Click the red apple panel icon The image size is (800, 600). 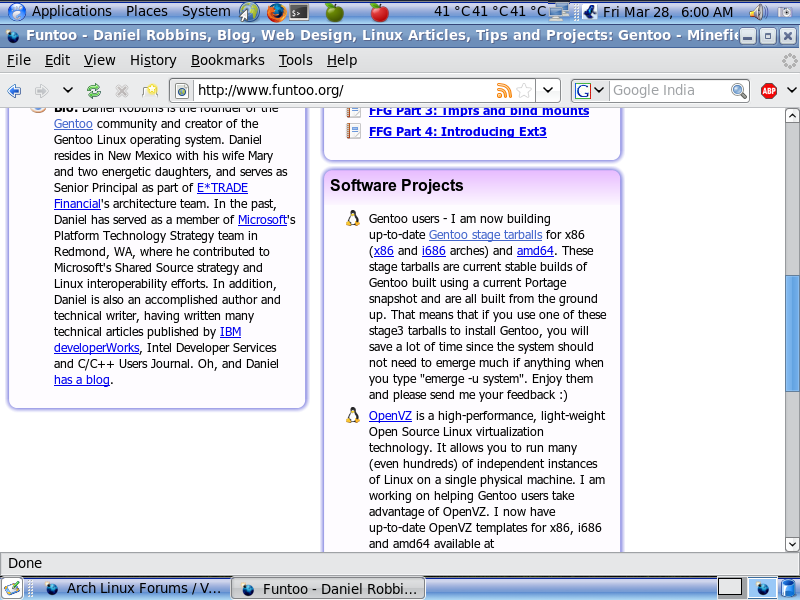pos(379,12)
